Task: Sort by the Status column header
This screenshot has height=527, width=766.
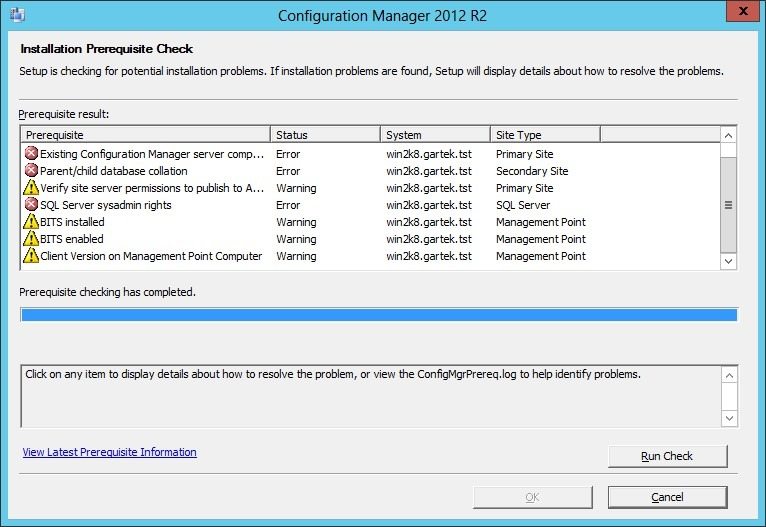Action: coord(325,134)
